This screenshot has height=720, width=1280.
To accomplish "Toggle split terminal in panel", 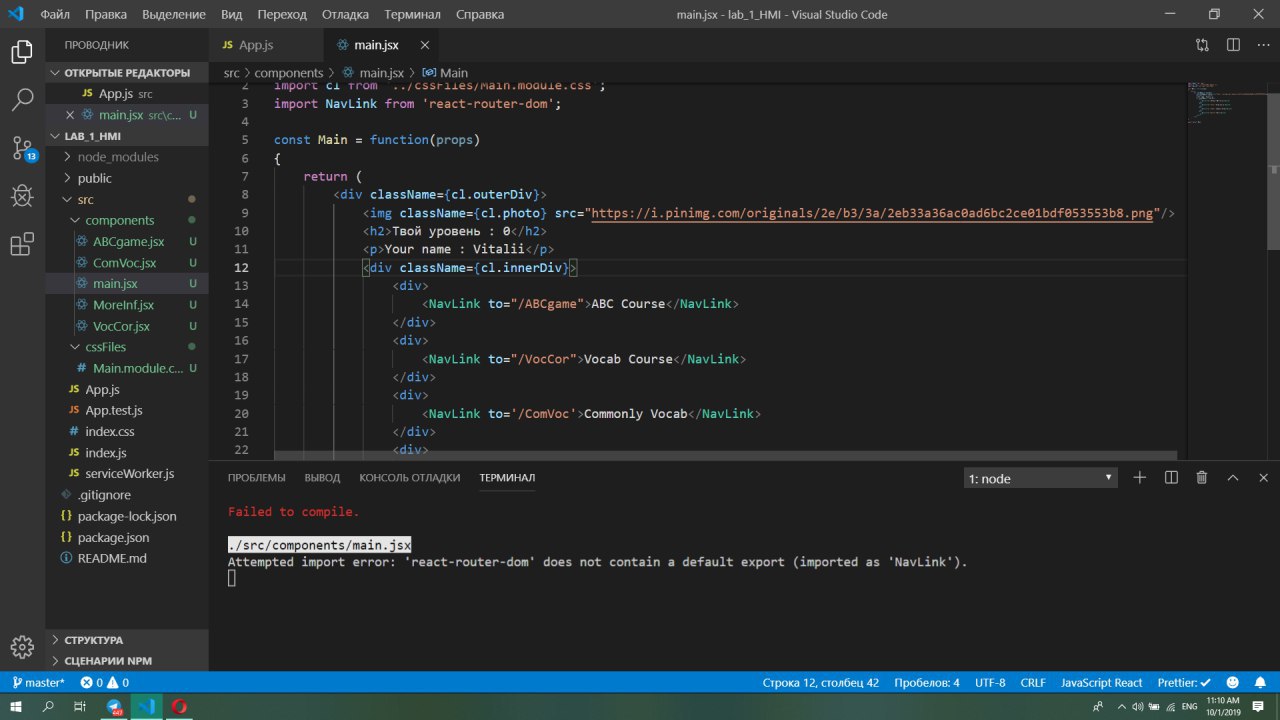I will 1171,478.
